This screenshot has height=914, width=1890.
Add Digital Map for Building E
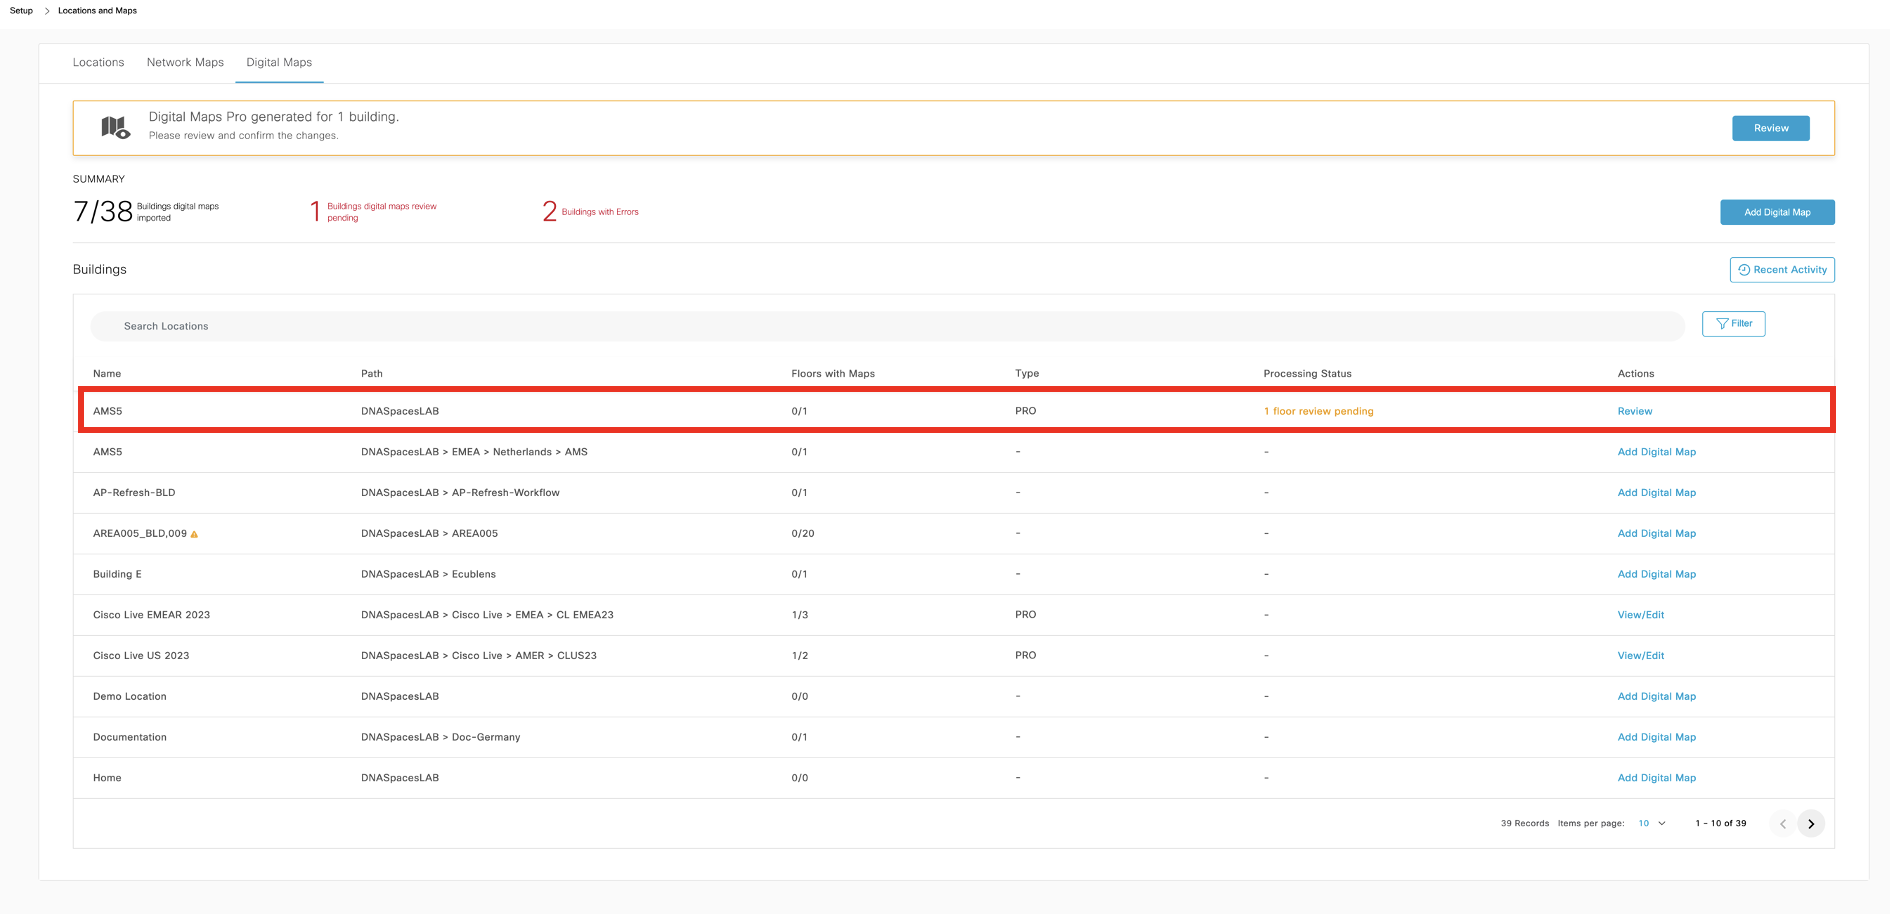coord(1656,574)
